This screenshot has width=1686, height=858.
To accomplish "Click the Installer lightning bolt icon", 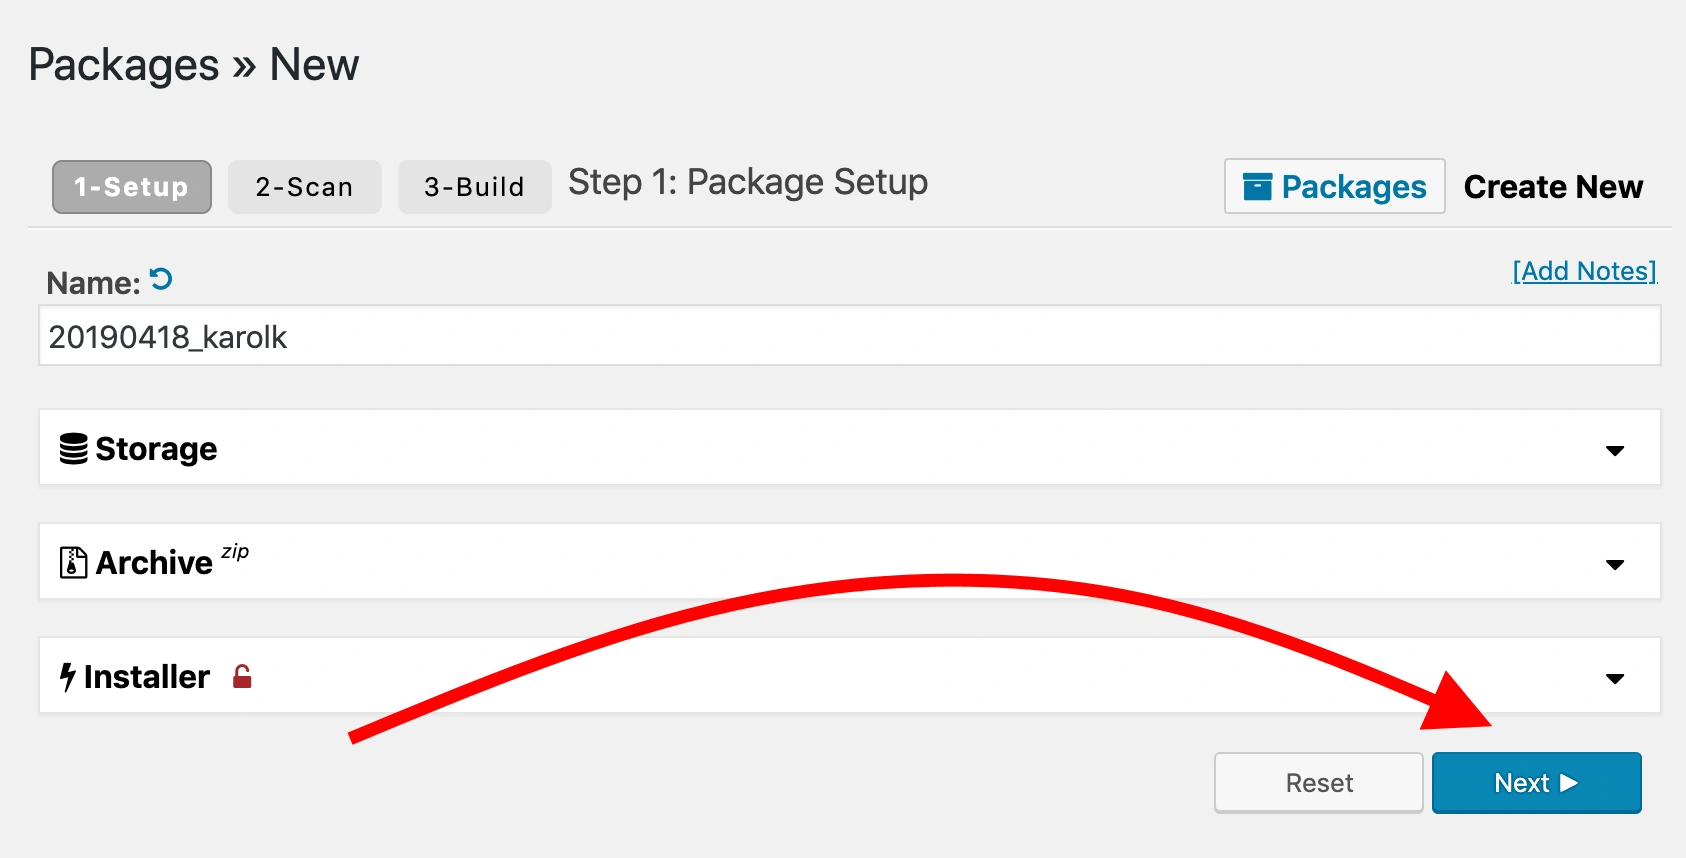I will point(67,677).
